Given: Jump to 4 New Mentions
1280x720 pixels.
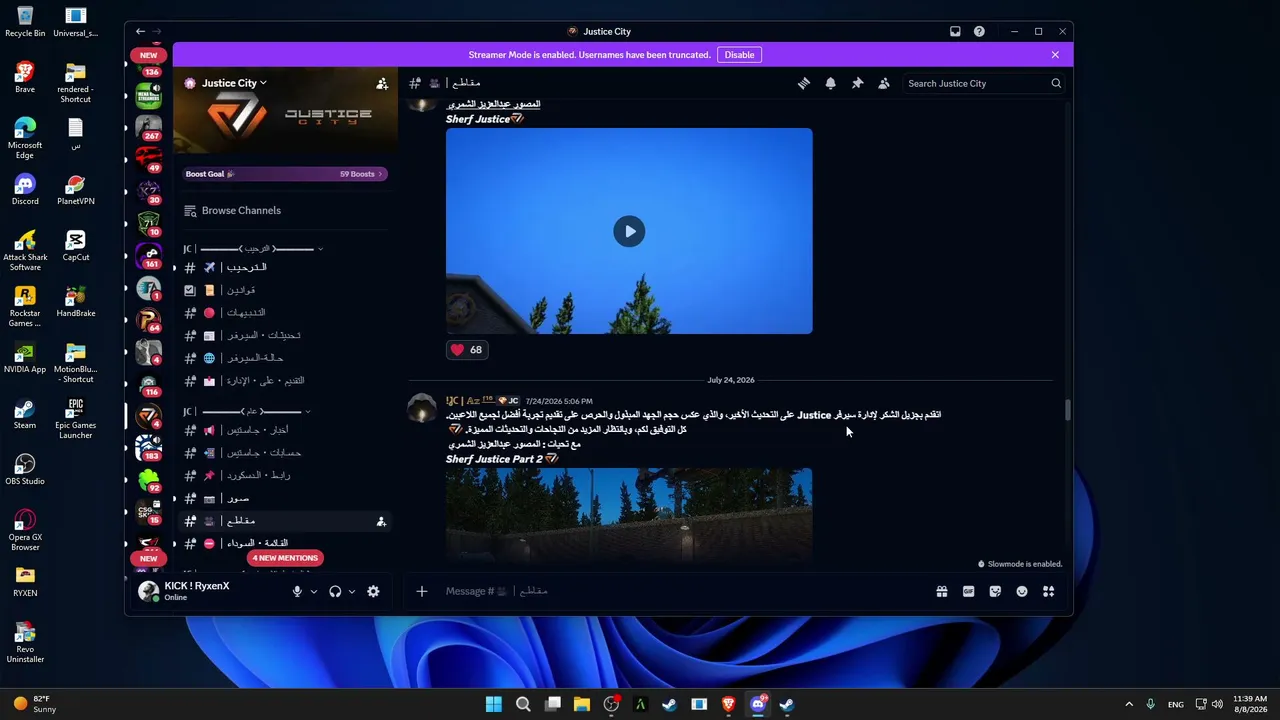Looking at the screenshot, I should 285,558.
